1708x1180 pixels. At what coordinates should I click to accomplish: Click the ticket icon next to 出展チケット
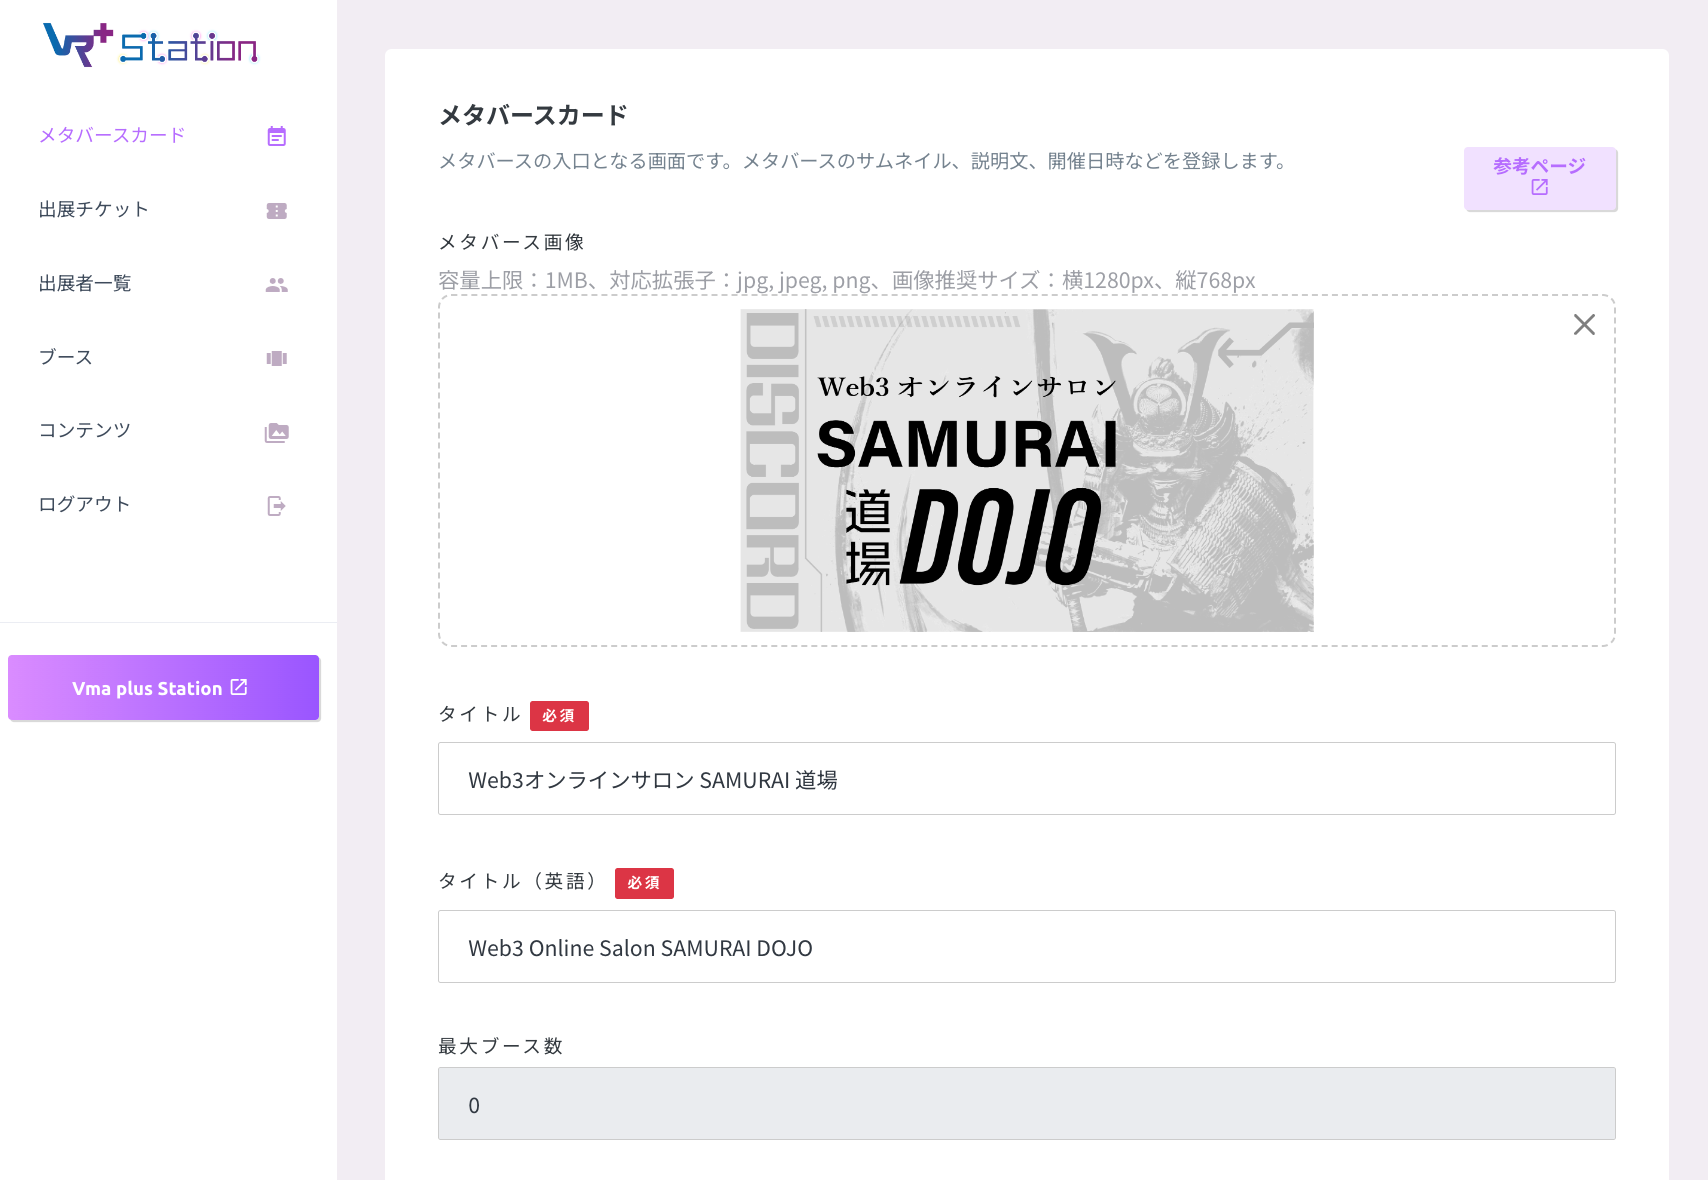tap(277, 210)
